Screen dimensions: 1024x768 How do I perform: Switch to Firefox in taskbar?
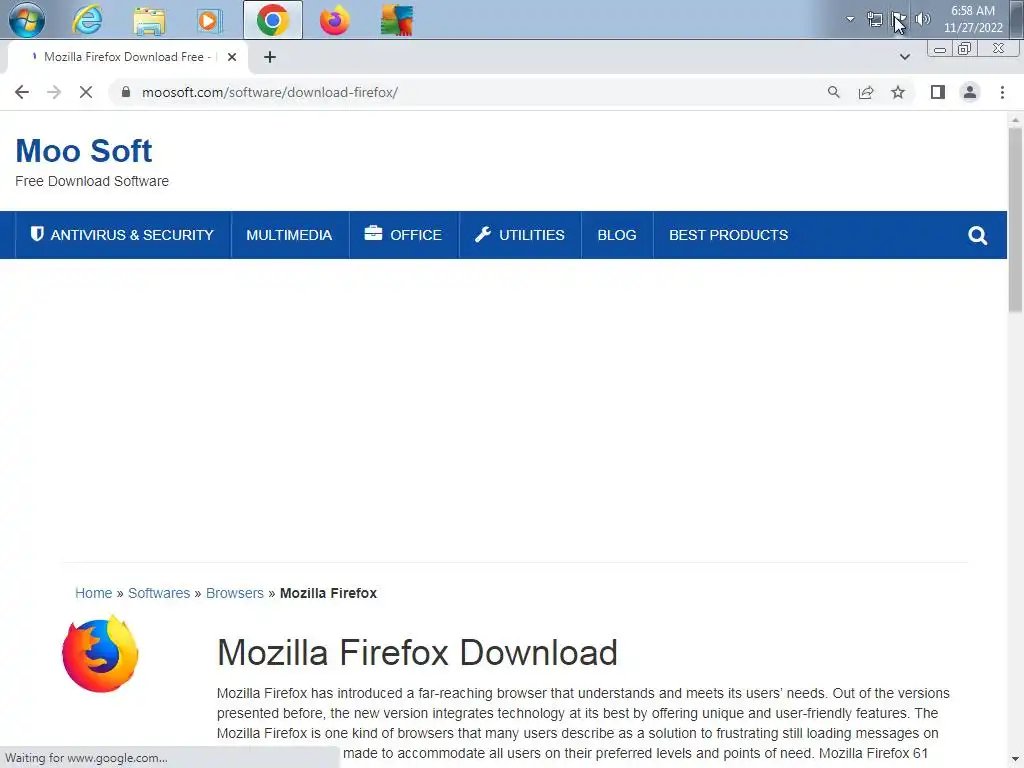[x=334, y=20]
